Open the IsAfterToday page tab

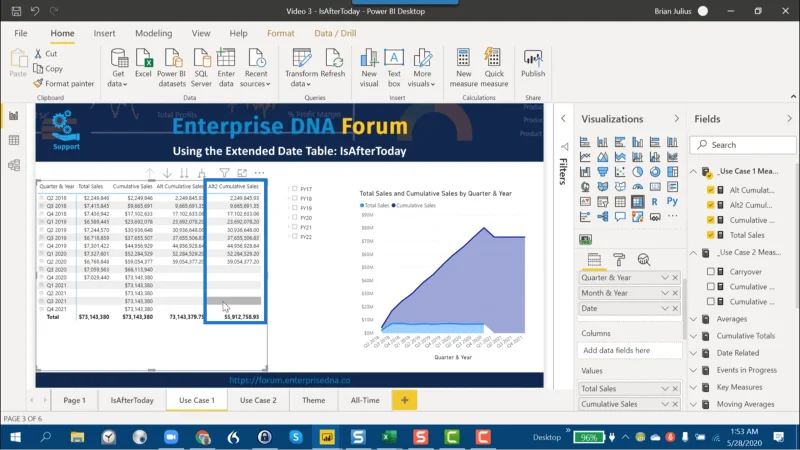click(x=132, y=401)
